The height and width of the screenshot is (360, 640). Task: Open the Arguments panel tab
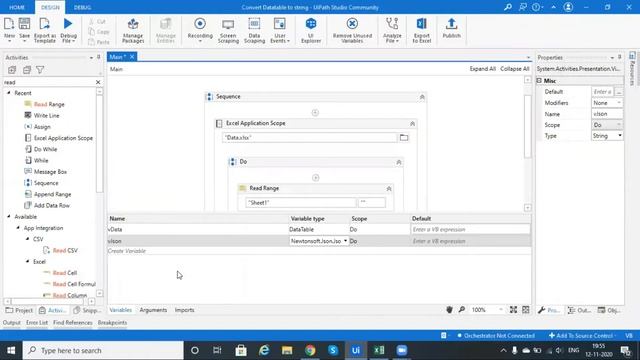tap(153, 310)
